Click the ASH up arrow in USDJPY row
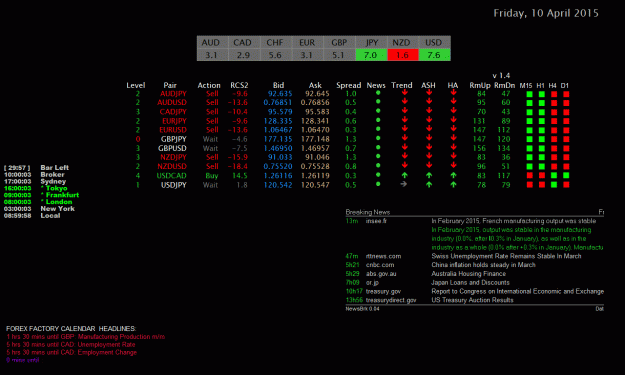 point(429,184)
